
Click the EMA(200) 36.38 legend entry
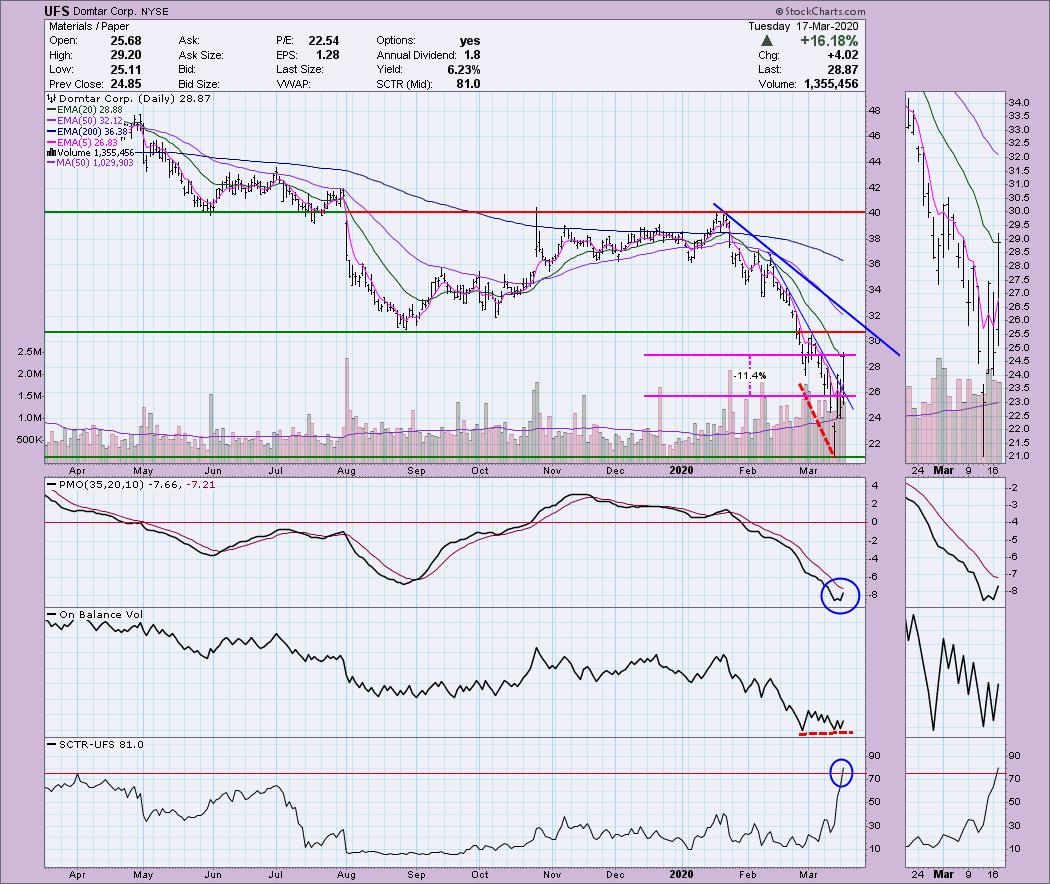coord(88,132)
